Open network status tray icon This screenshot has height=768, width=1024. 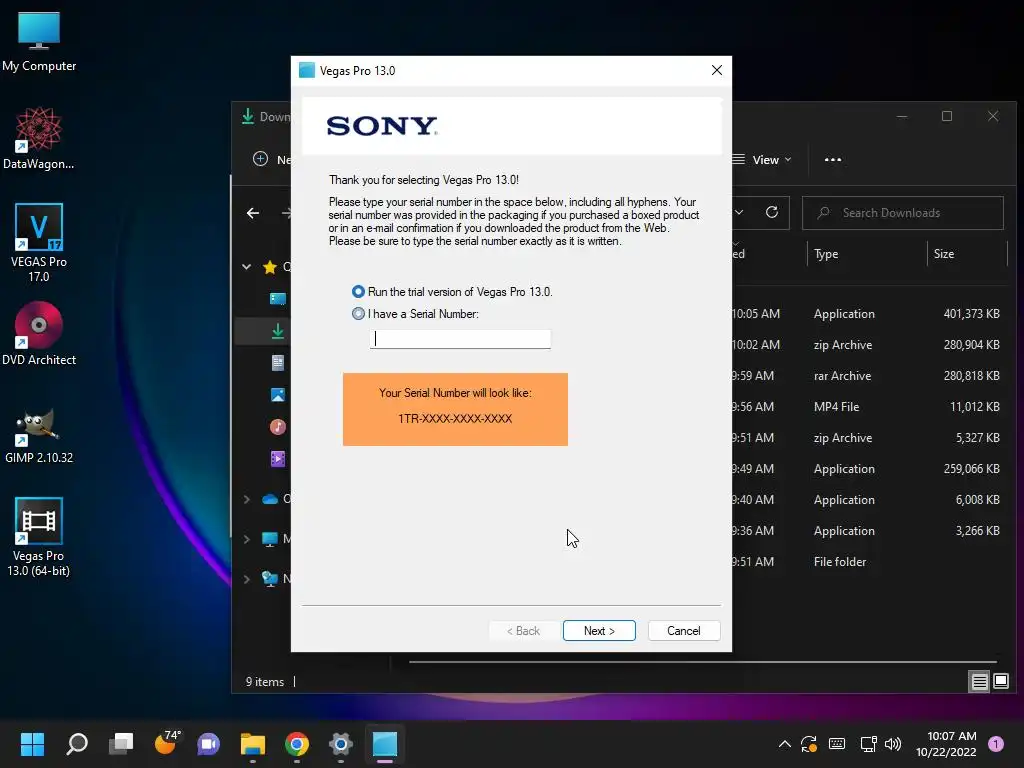[868, 744]
